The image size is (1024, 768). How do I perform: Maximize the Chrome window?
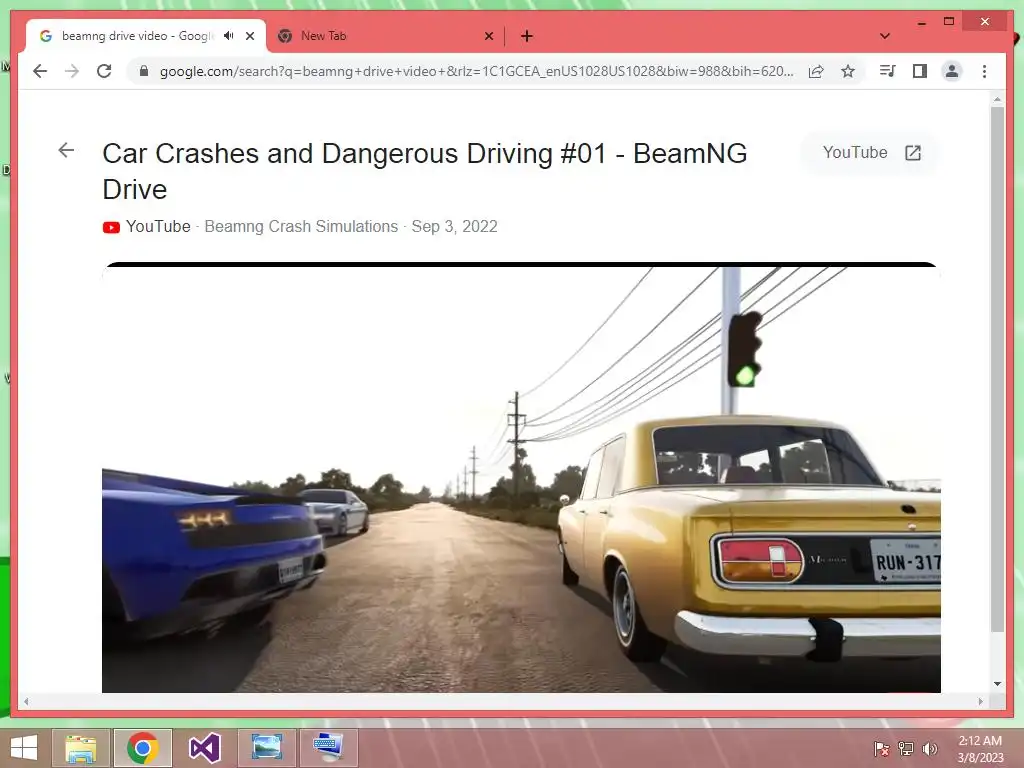(949, 22)
